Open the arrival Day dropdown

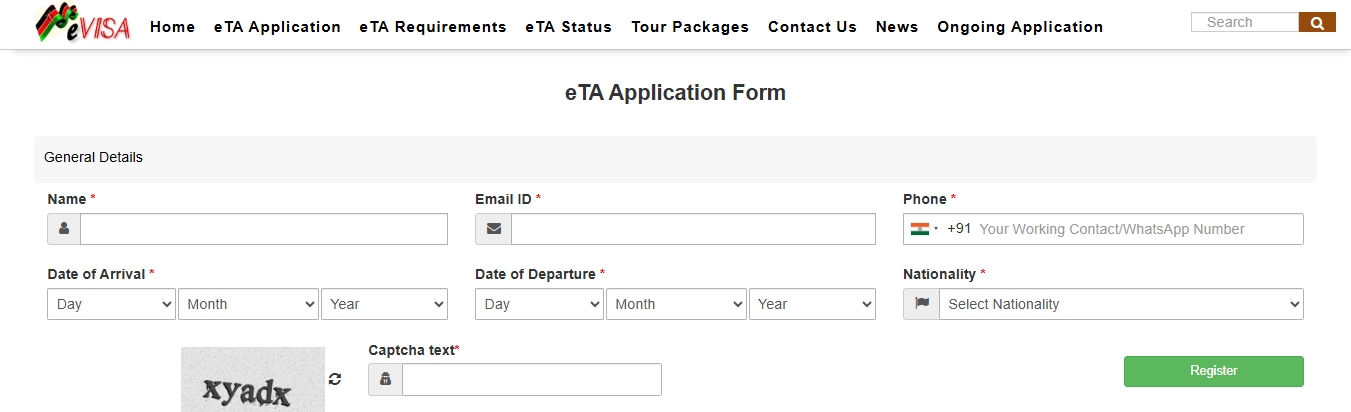pyautogui.click(x=111, y=304)
